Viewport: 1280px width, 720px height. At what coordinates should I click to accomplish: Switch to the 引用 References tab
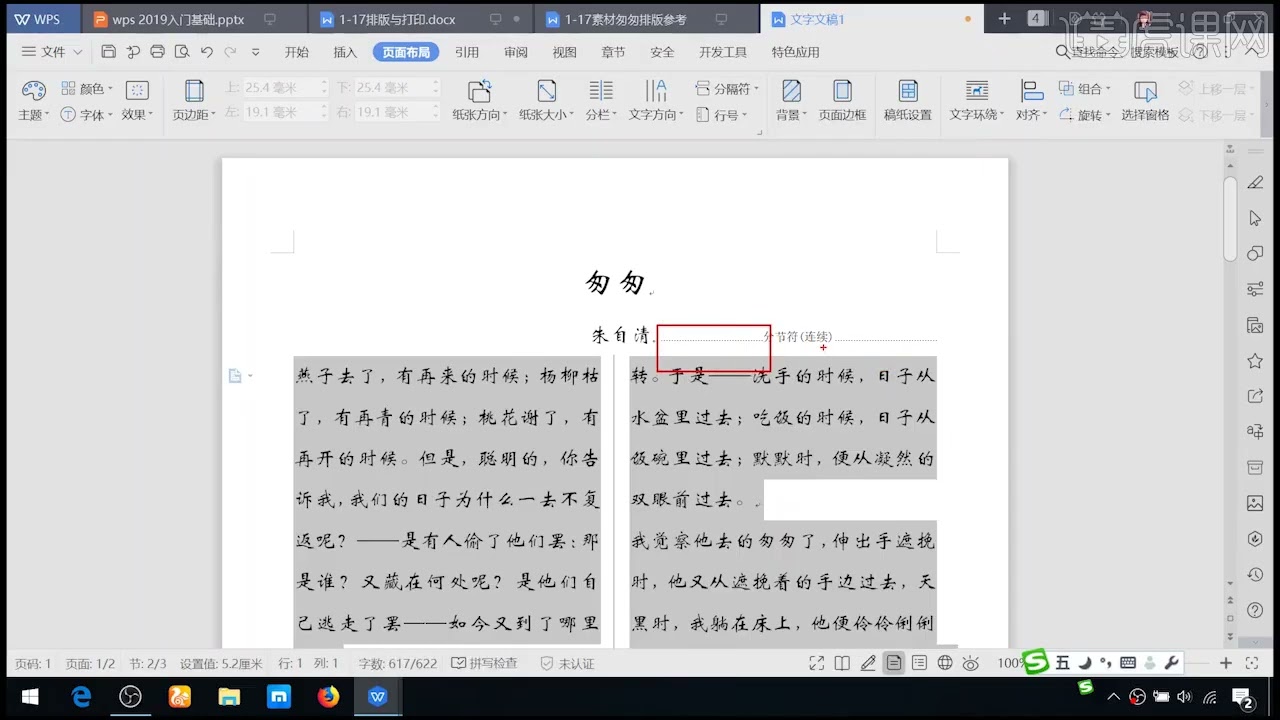tap(467, 52)
